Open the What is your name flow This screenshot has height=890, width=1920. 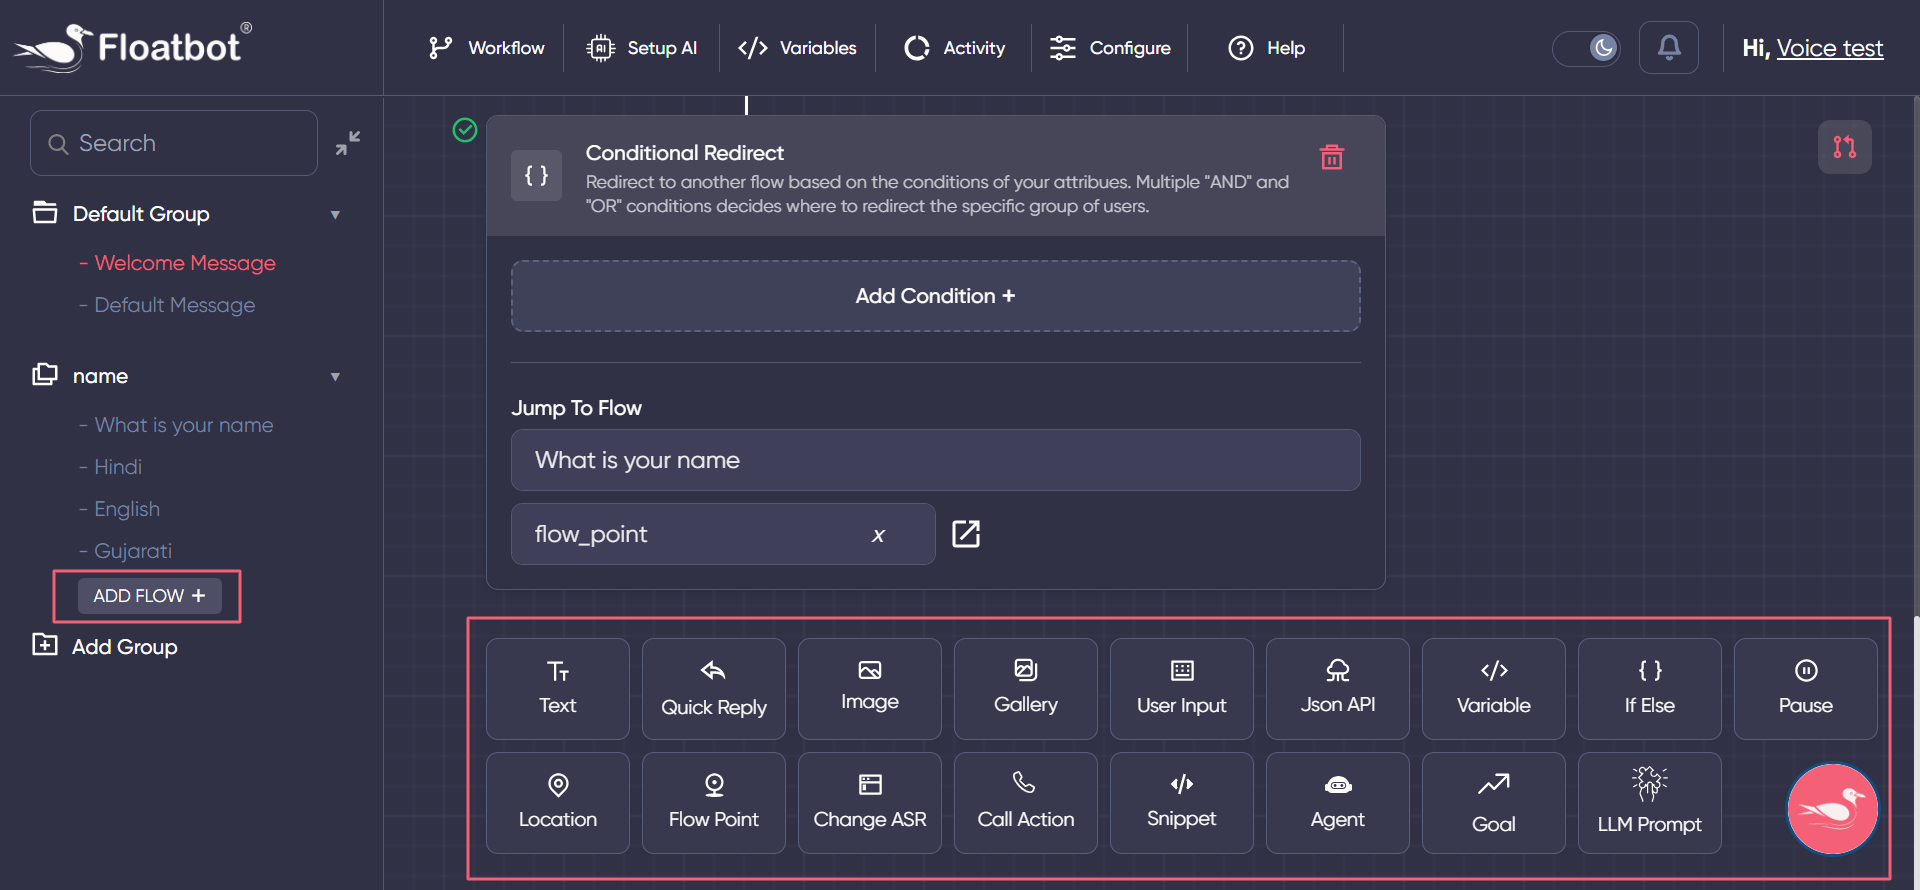pyautogui.click(x=184, y=425)
